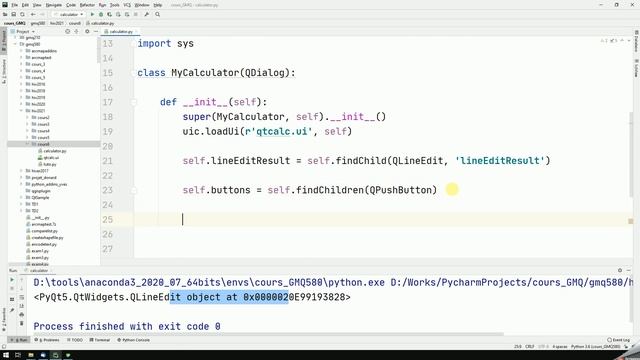640x360 pixels.
Task: Click the Stop toolbar icon
Action: 136,14
